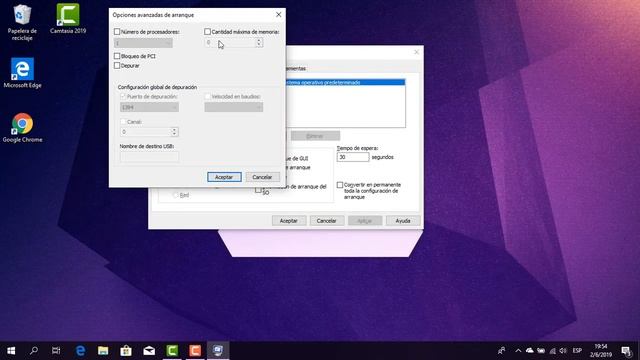Screen dimensions: 640x360
Task: Increase the maximum memory spinner value
Action: tap(259, 40)
